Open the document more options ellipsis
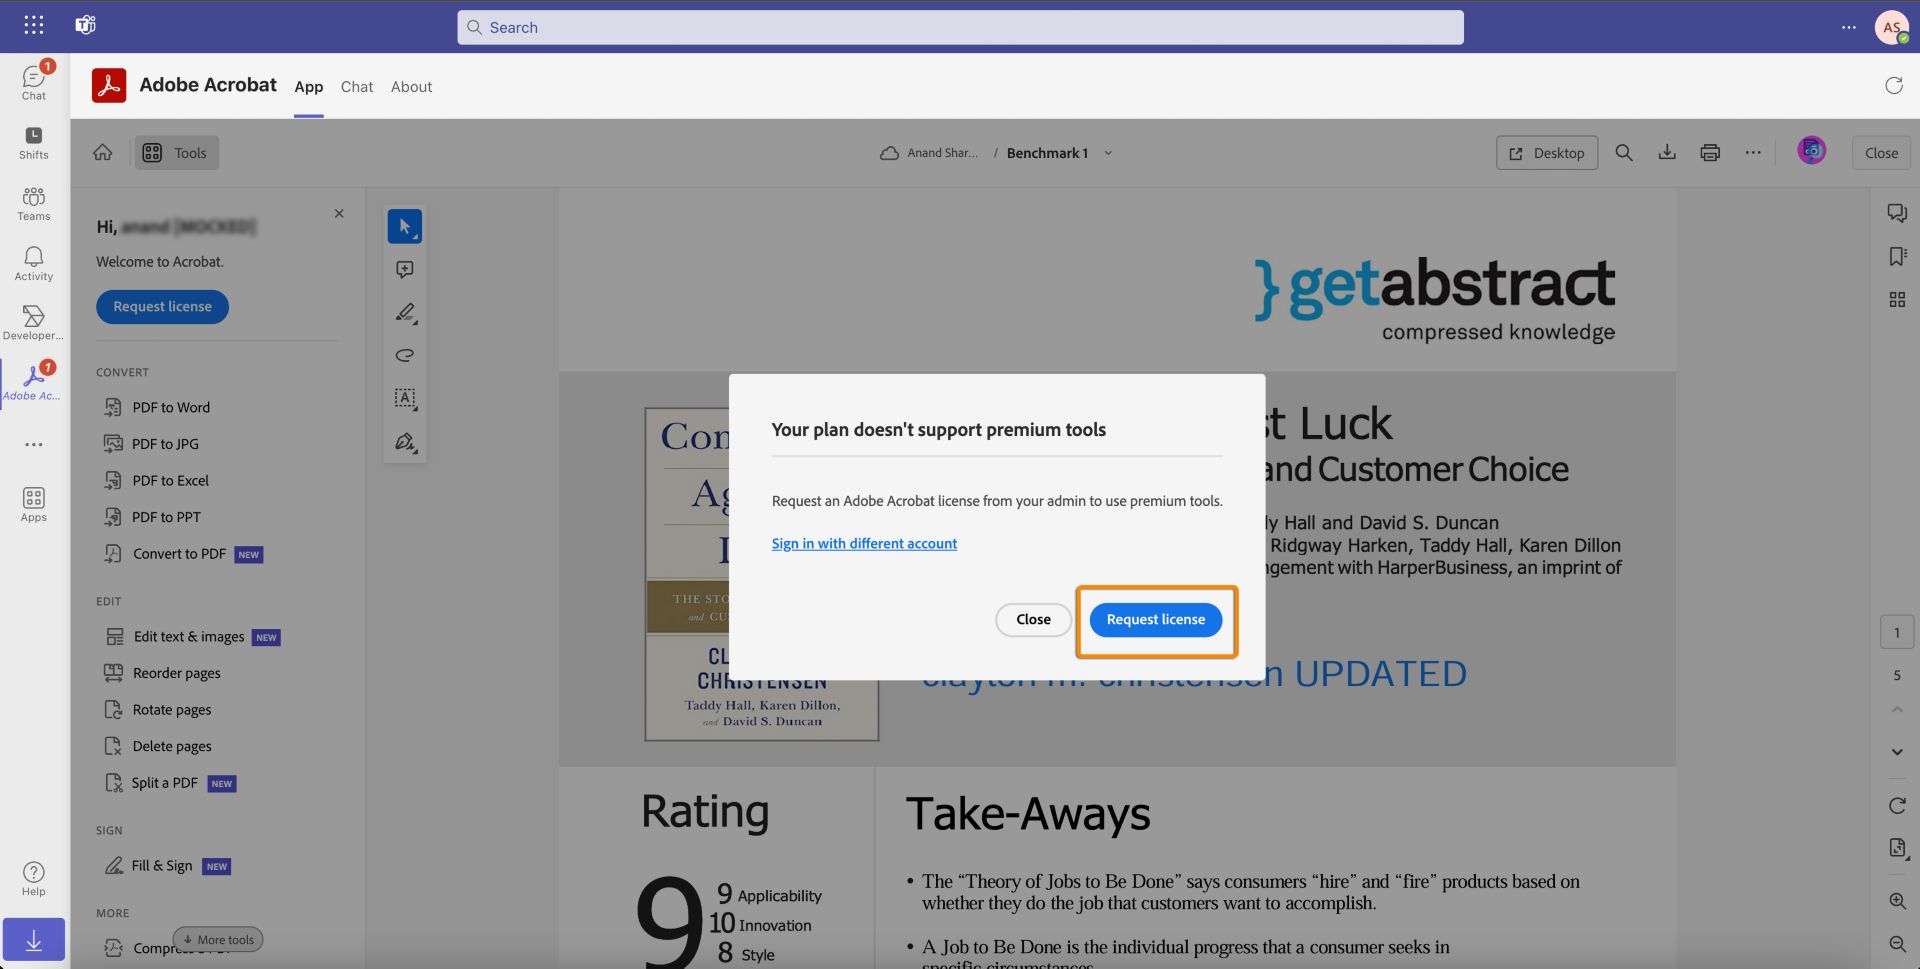This screenshot has width=1920, height=969. click(x=1753, y=153)
